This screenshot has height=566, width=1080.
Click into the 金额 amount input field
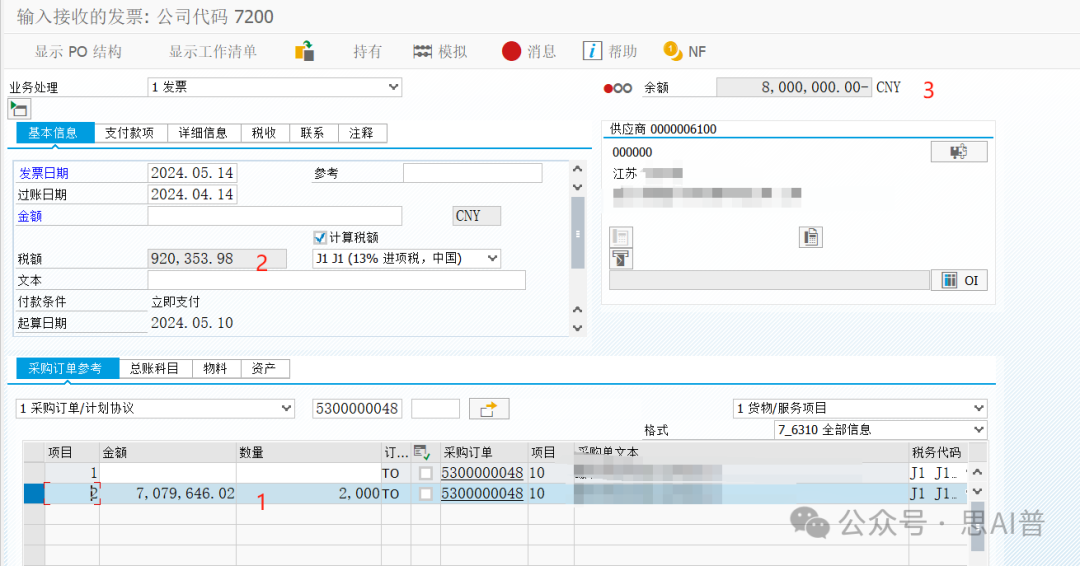click(x=274, y=216)
